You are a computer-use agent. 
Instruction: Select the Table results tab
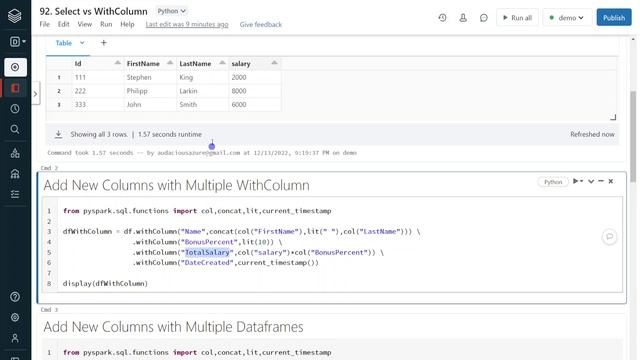(64, 43)
